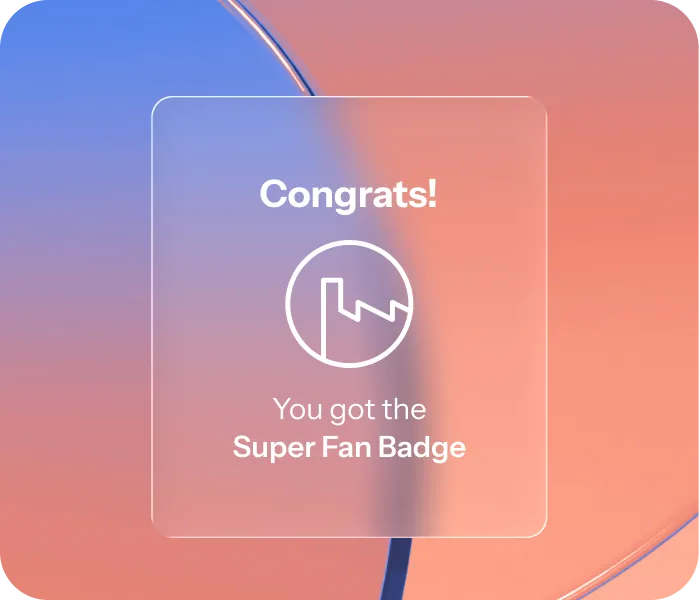The width and height of the screenshot is (699, 600).
Task: Click the factory badge icon in circle
Action: point(349,304)
